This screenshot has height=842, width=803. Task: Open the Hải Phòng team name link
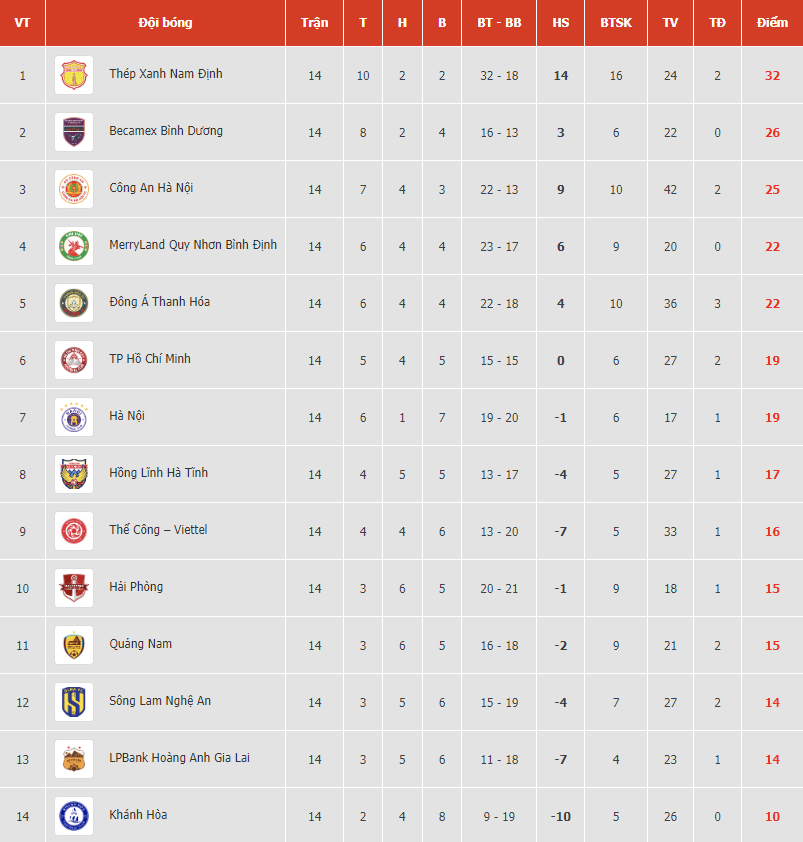(136, 587)
